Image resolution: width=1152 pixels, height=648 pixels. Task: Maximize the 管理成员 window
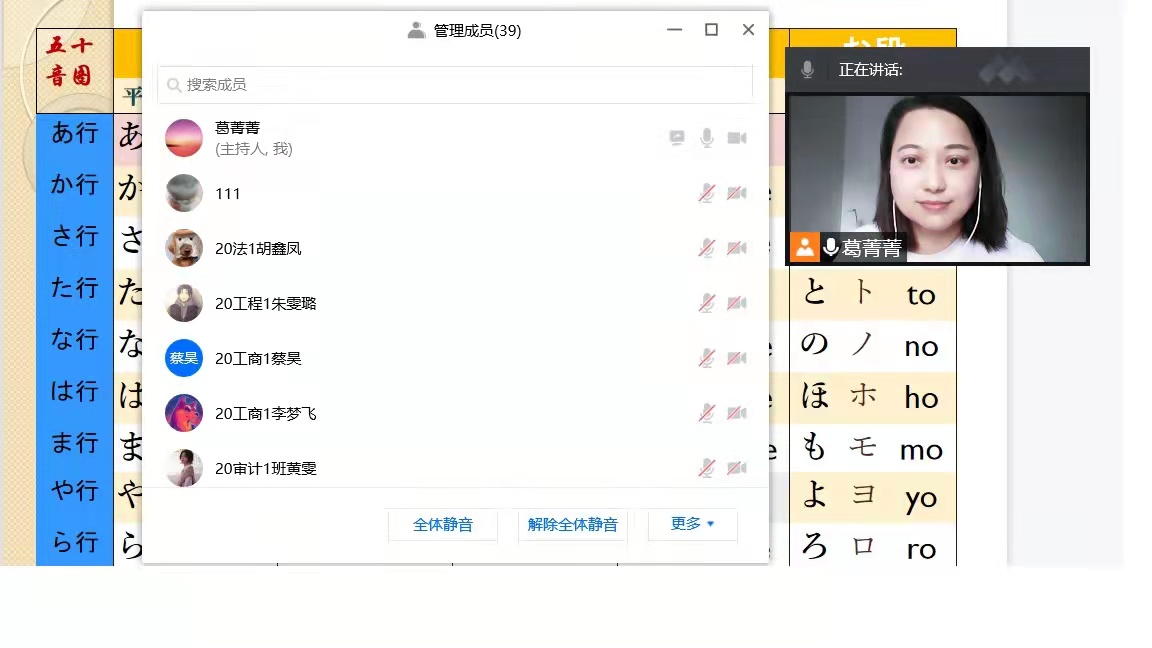pos(711,30)
